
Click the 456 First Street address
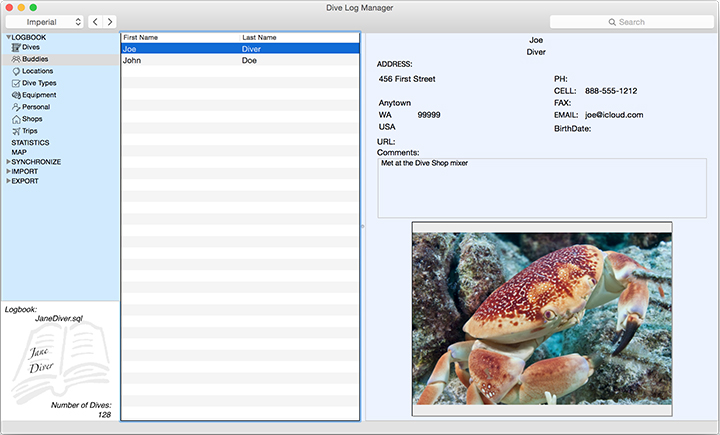pyautogui.click(x=407, y=79)
